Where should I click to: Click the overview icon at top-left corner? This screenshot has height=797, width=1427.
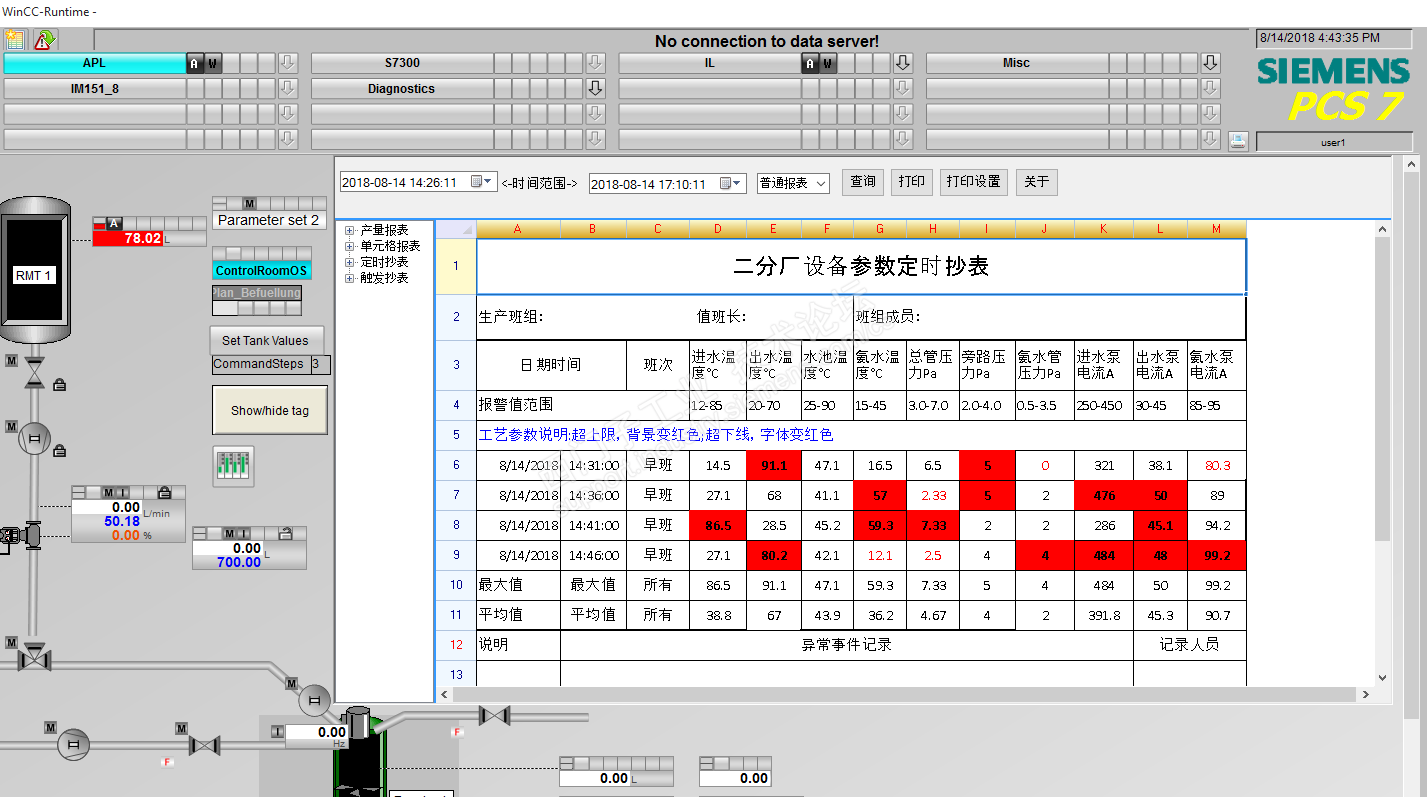pyautogui.click(x=14, y=40)
